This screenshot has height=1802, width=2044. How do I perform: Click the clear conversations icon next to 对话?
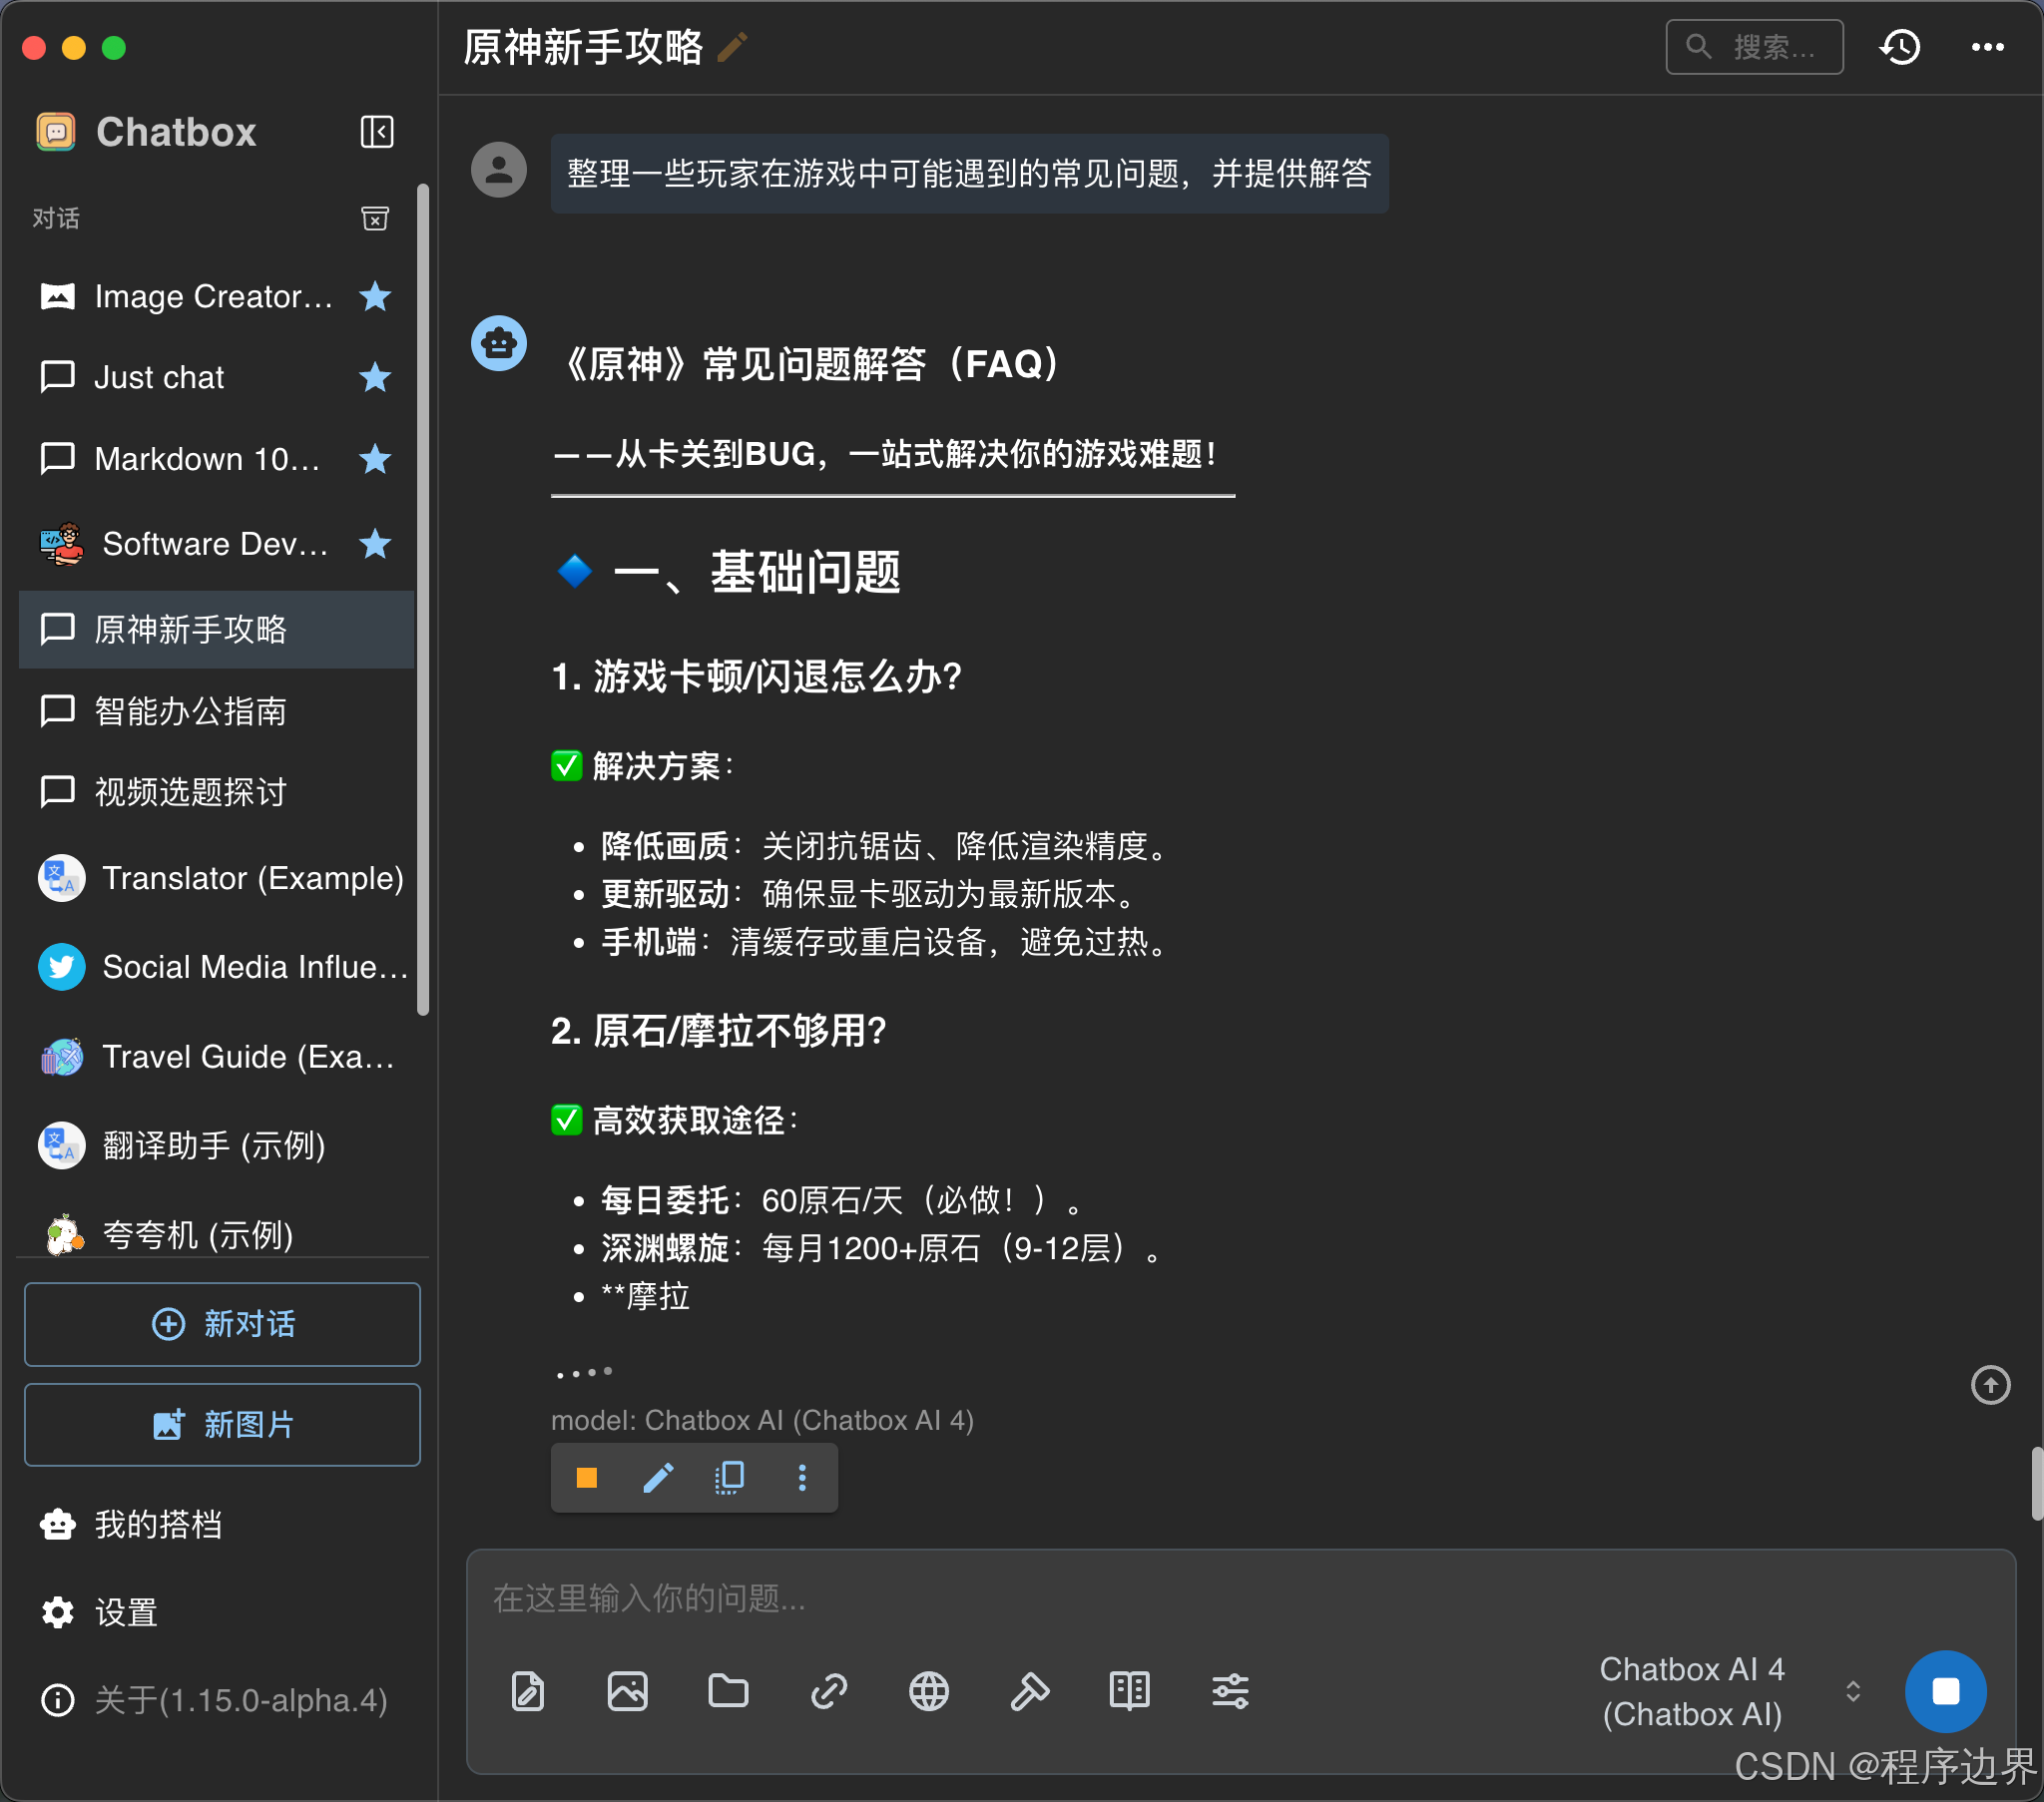click(x=375, y=218)
